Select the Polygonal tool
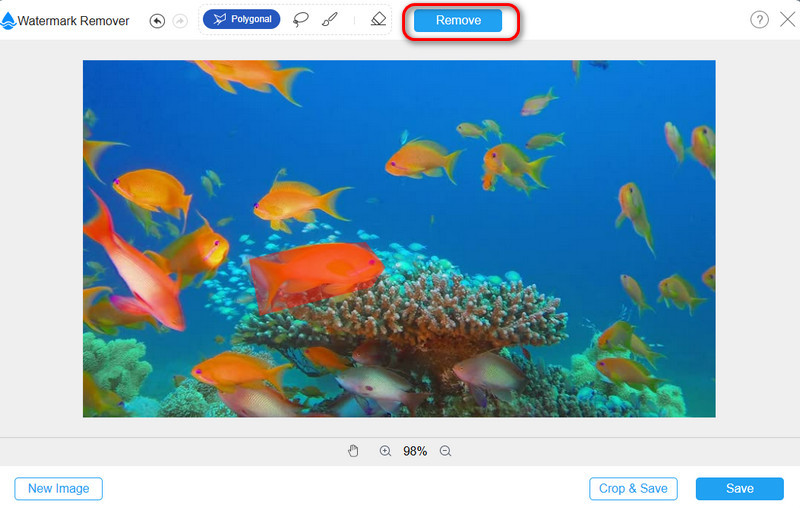The image size is (800, 508). pyautogui.click(x=241, y=20)
